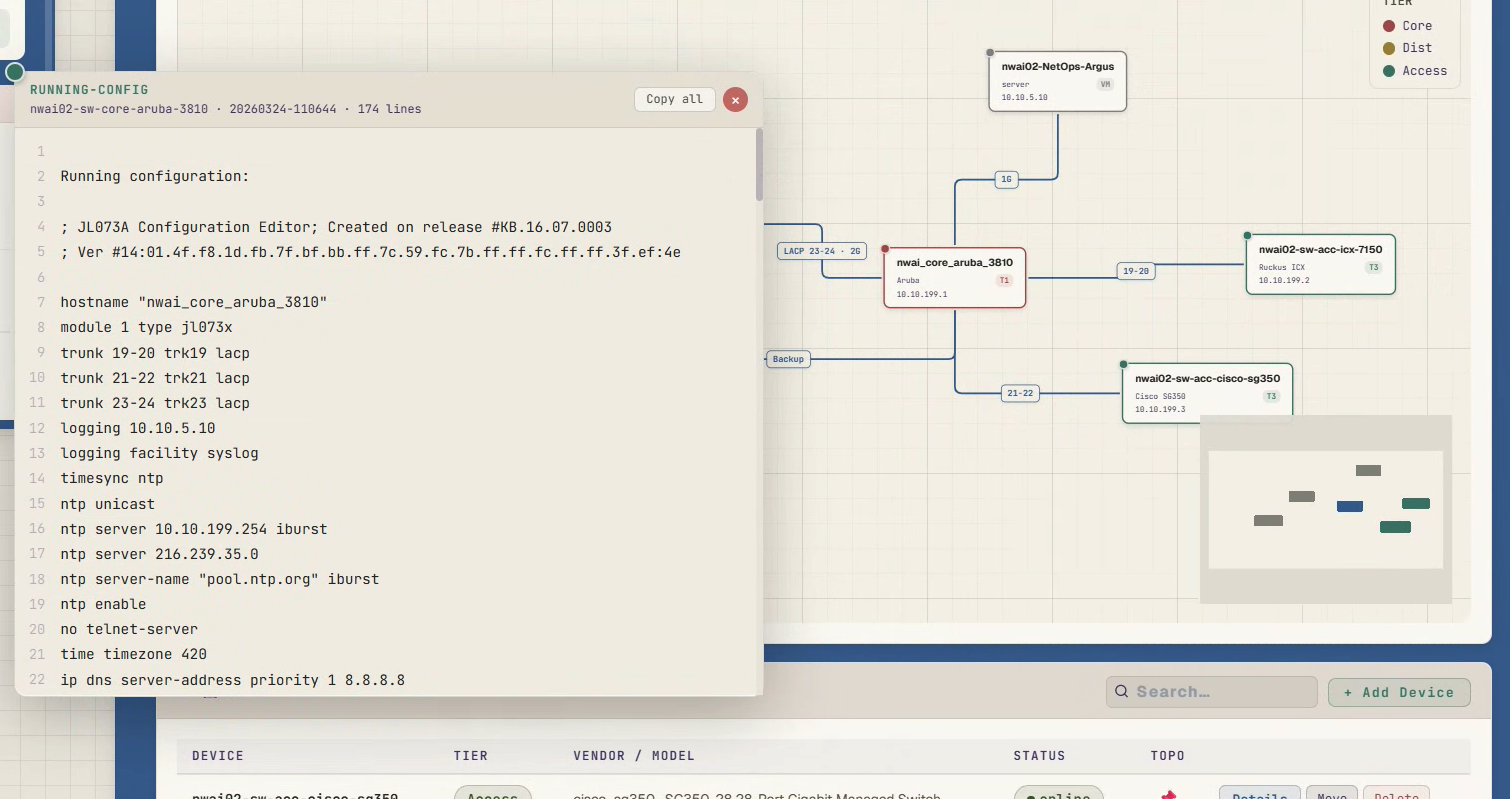Grab the running-config vertical scrollbar thumb

(x=759, y=163)
